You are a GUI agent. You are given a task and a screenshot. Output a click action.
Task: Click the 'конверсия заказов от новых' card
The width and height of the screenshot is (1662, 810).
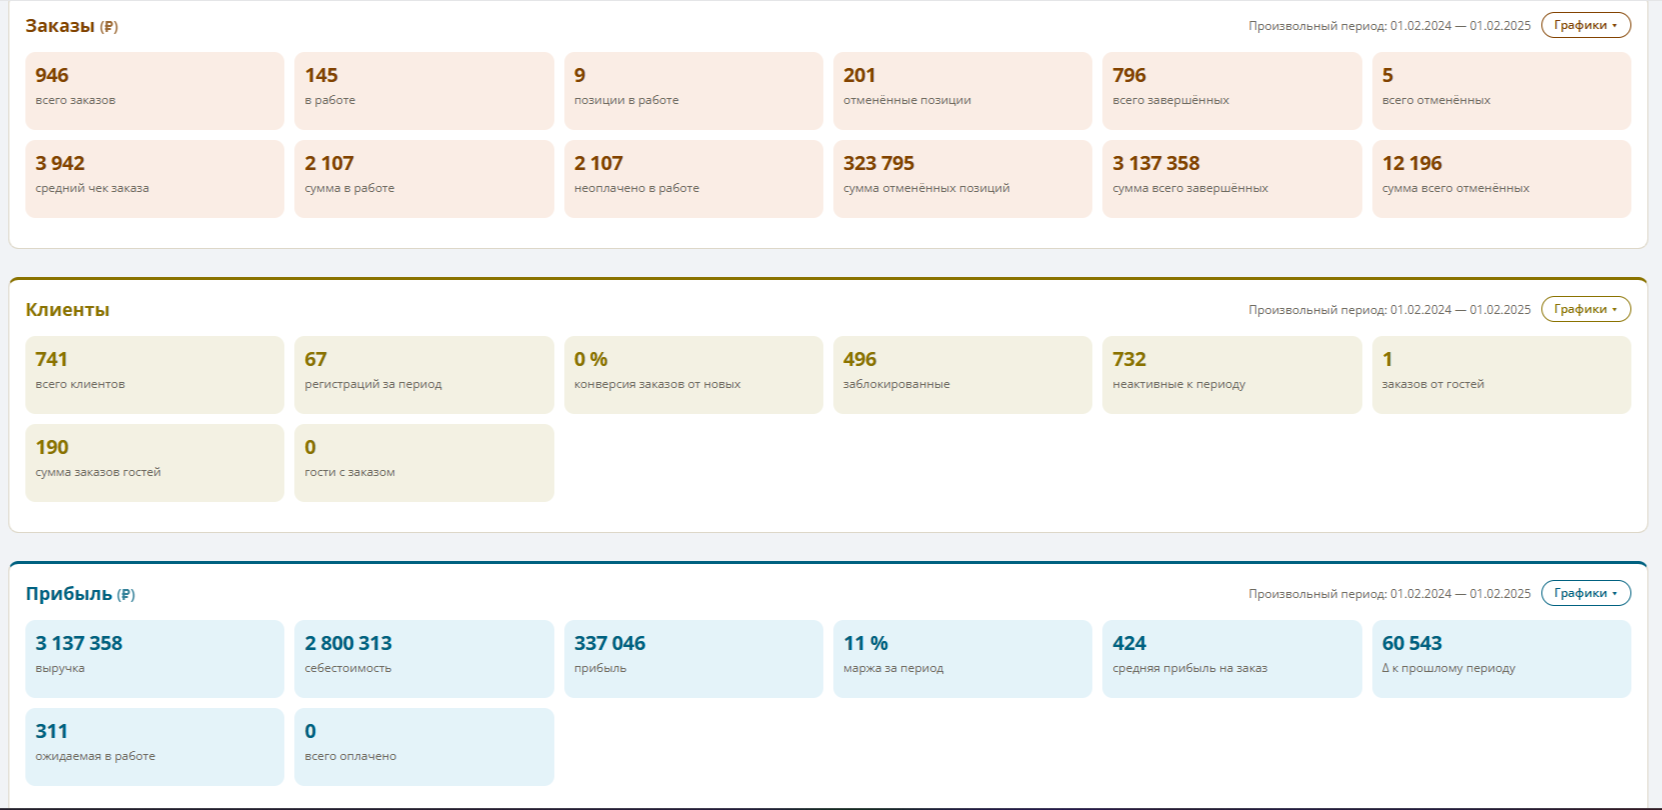[694, 375]
